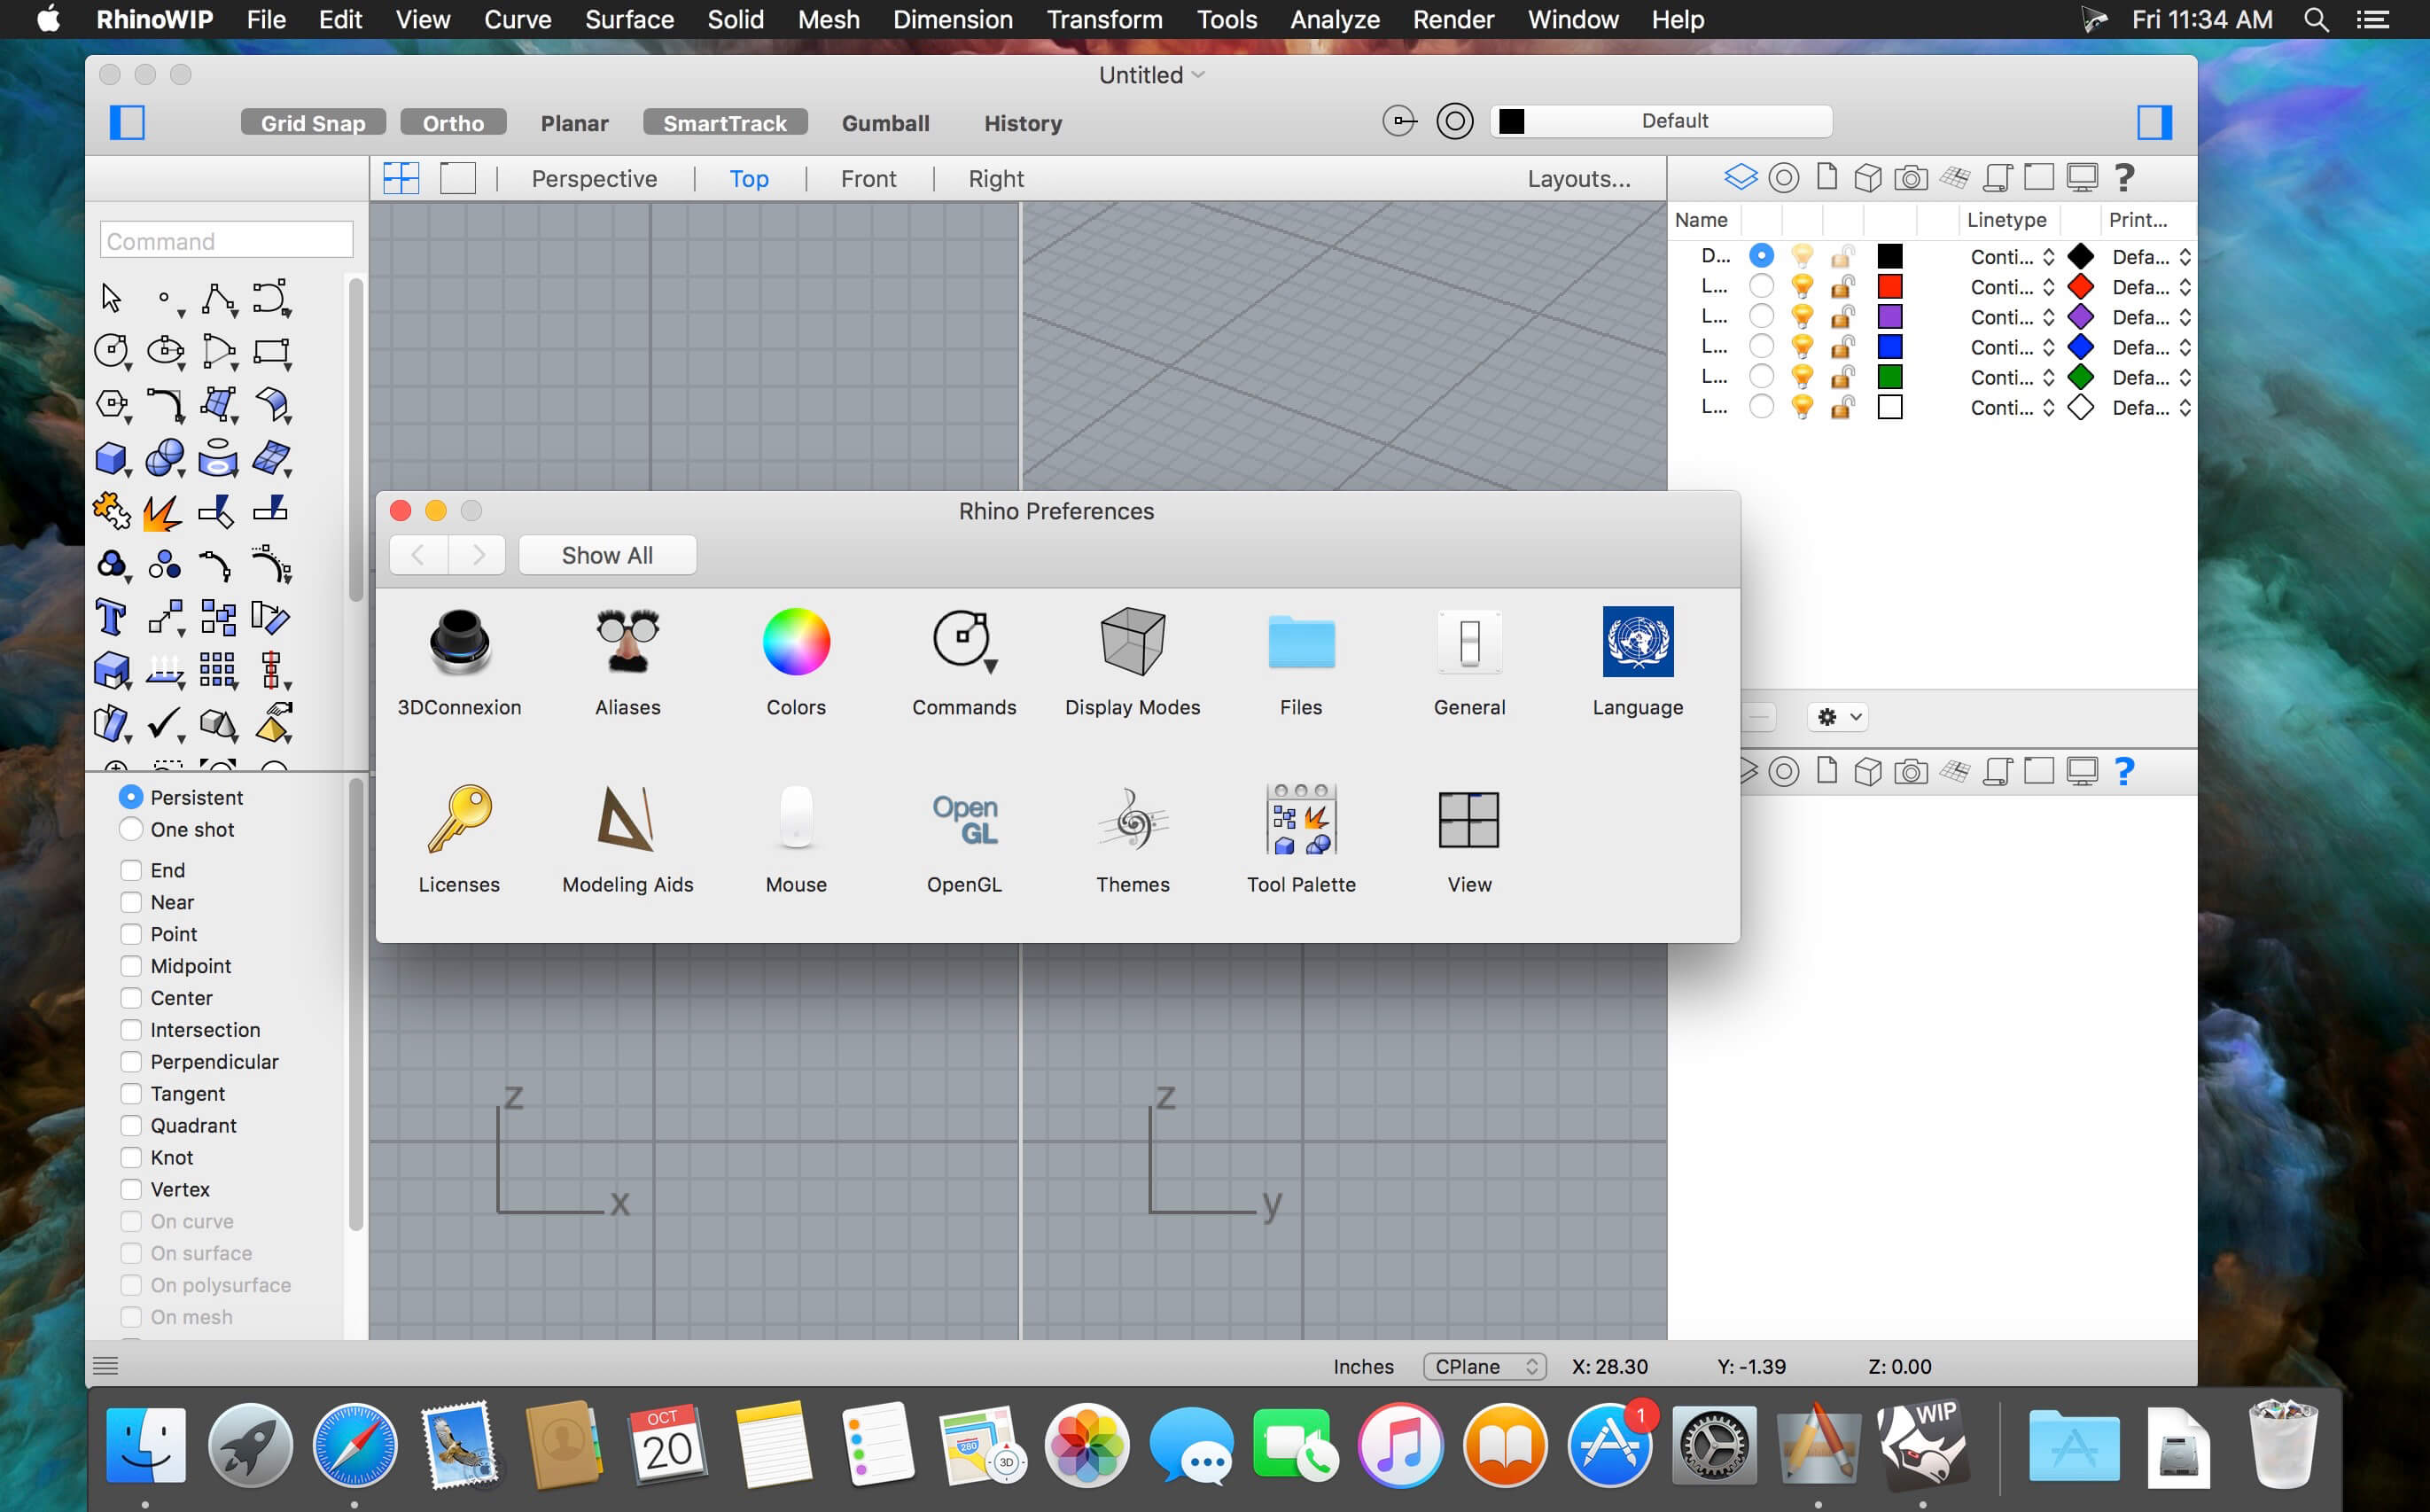Enable the Midpoint object snap
The width and height of the screenshot is (2430, 1512).
point(132,966)
